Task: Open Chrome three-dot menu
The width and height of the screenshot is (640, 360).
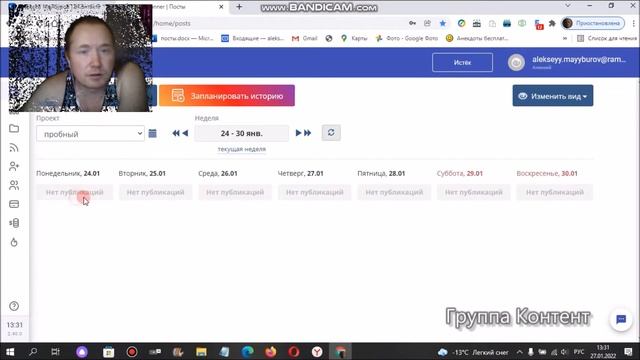Action: point(633,23)
